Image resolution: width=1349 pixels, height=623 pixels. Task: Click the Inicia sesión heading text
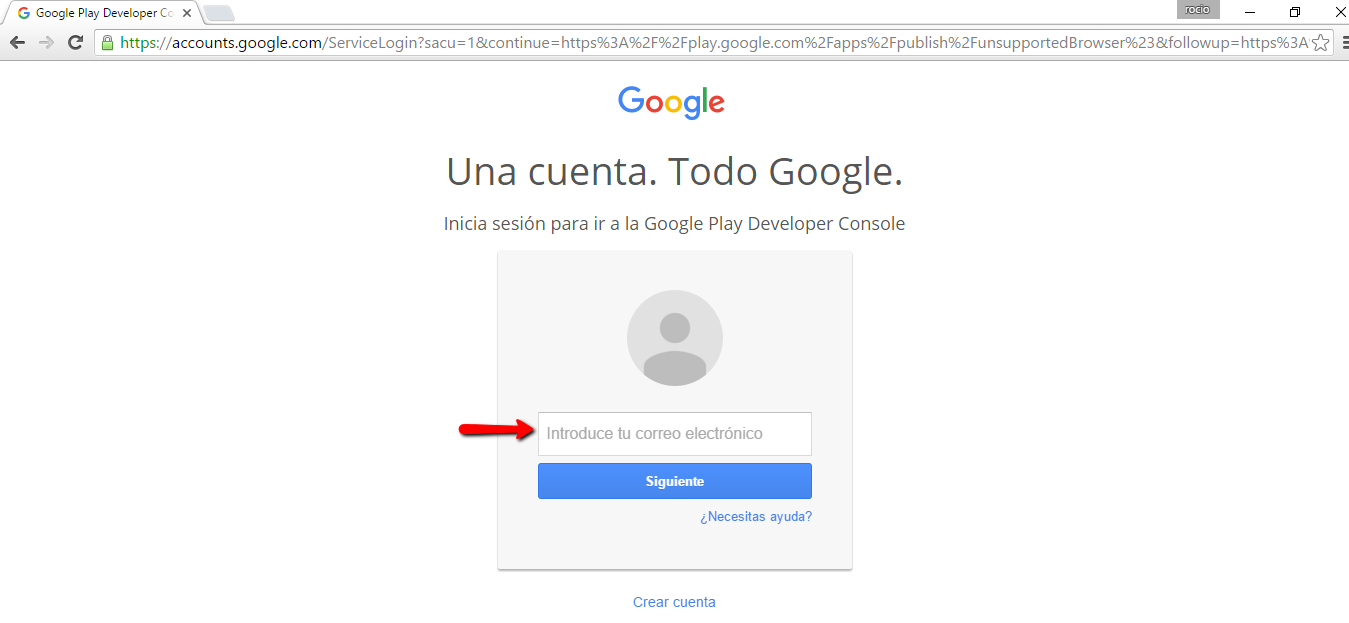coord(674,223)
